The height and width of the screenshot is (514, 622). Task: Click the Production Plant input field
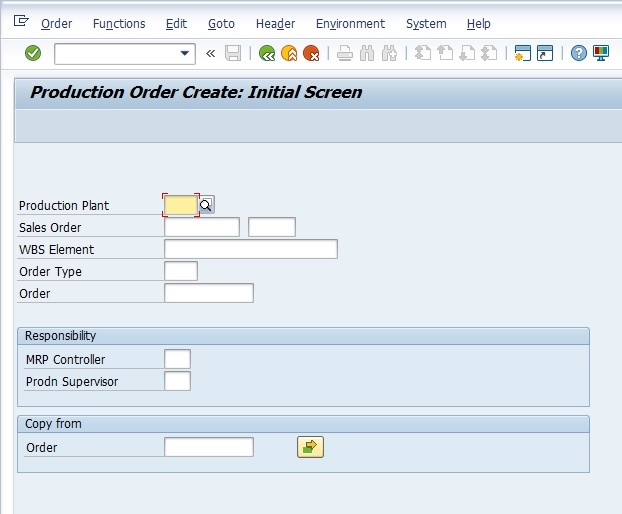pyautogui.click(x=181, y=205)
